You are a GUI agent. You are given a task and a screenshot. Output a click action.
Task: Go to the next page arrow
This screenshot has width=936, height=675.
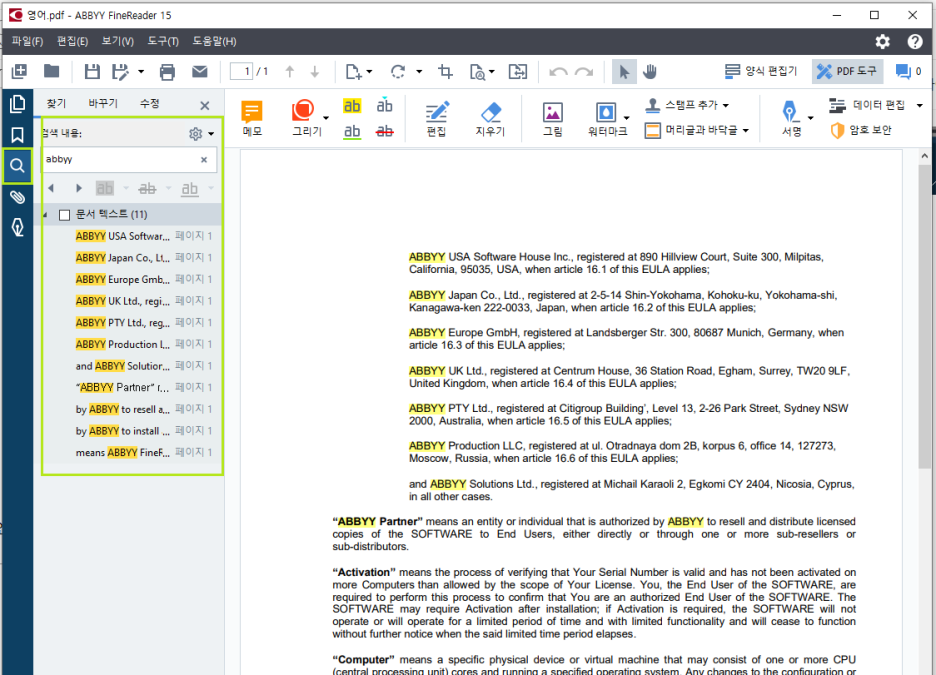click(315, 72)
